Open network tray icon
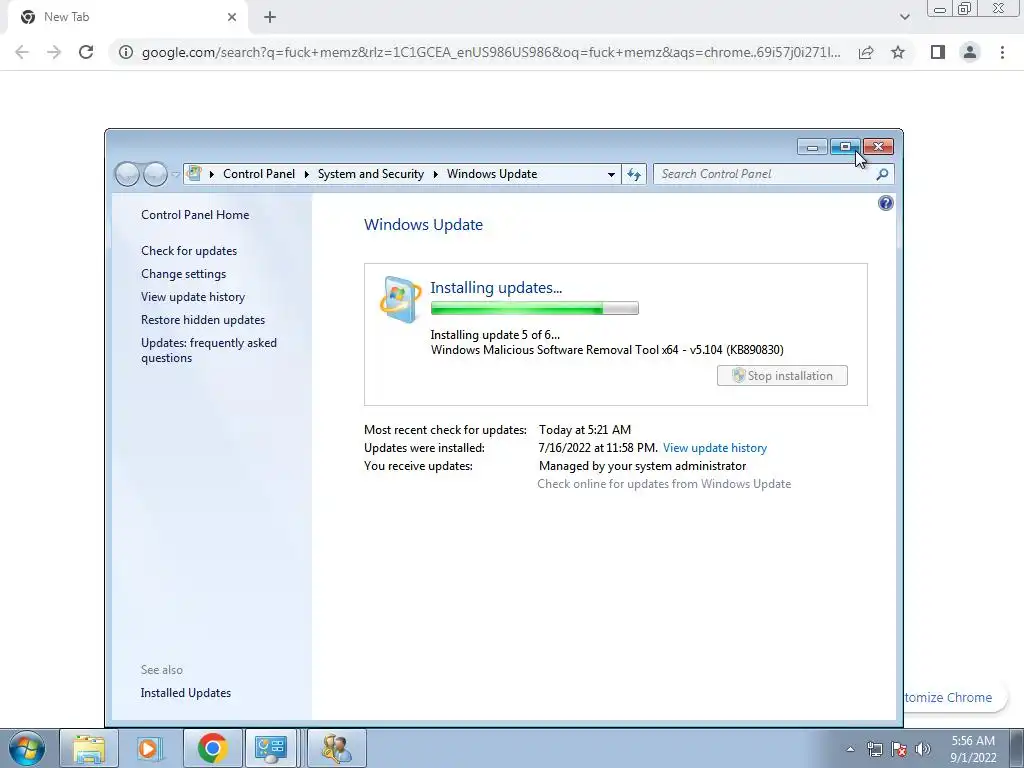 874,749
